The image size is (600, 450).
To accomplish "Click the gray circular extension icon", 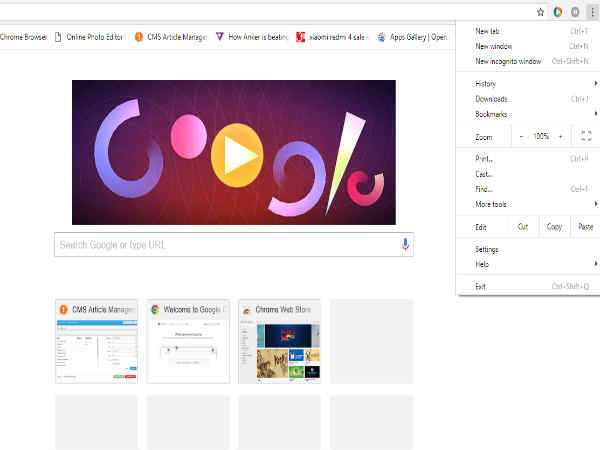I will [x=575, y=12].
